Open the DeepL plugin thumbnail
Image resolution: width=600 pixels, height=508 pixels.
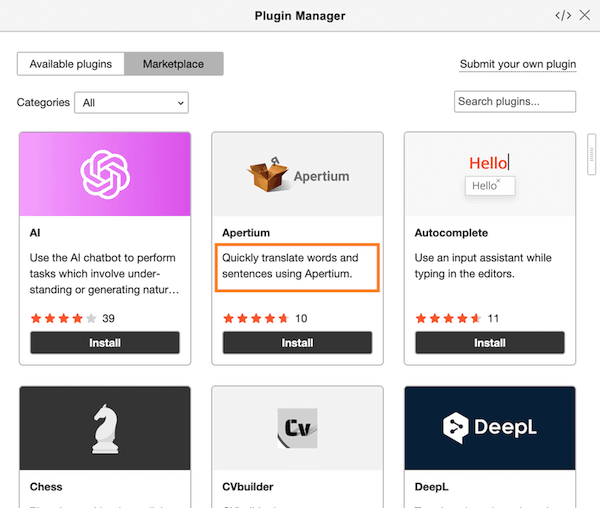[x=490, y=428]
